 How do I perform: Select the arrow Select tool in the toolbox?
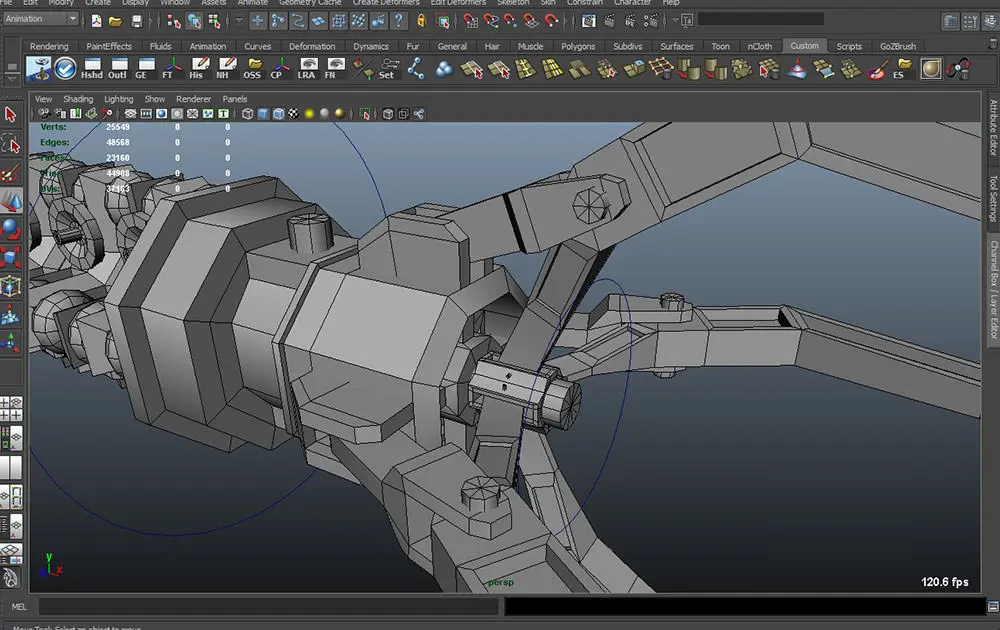click(x=11, y=115)
